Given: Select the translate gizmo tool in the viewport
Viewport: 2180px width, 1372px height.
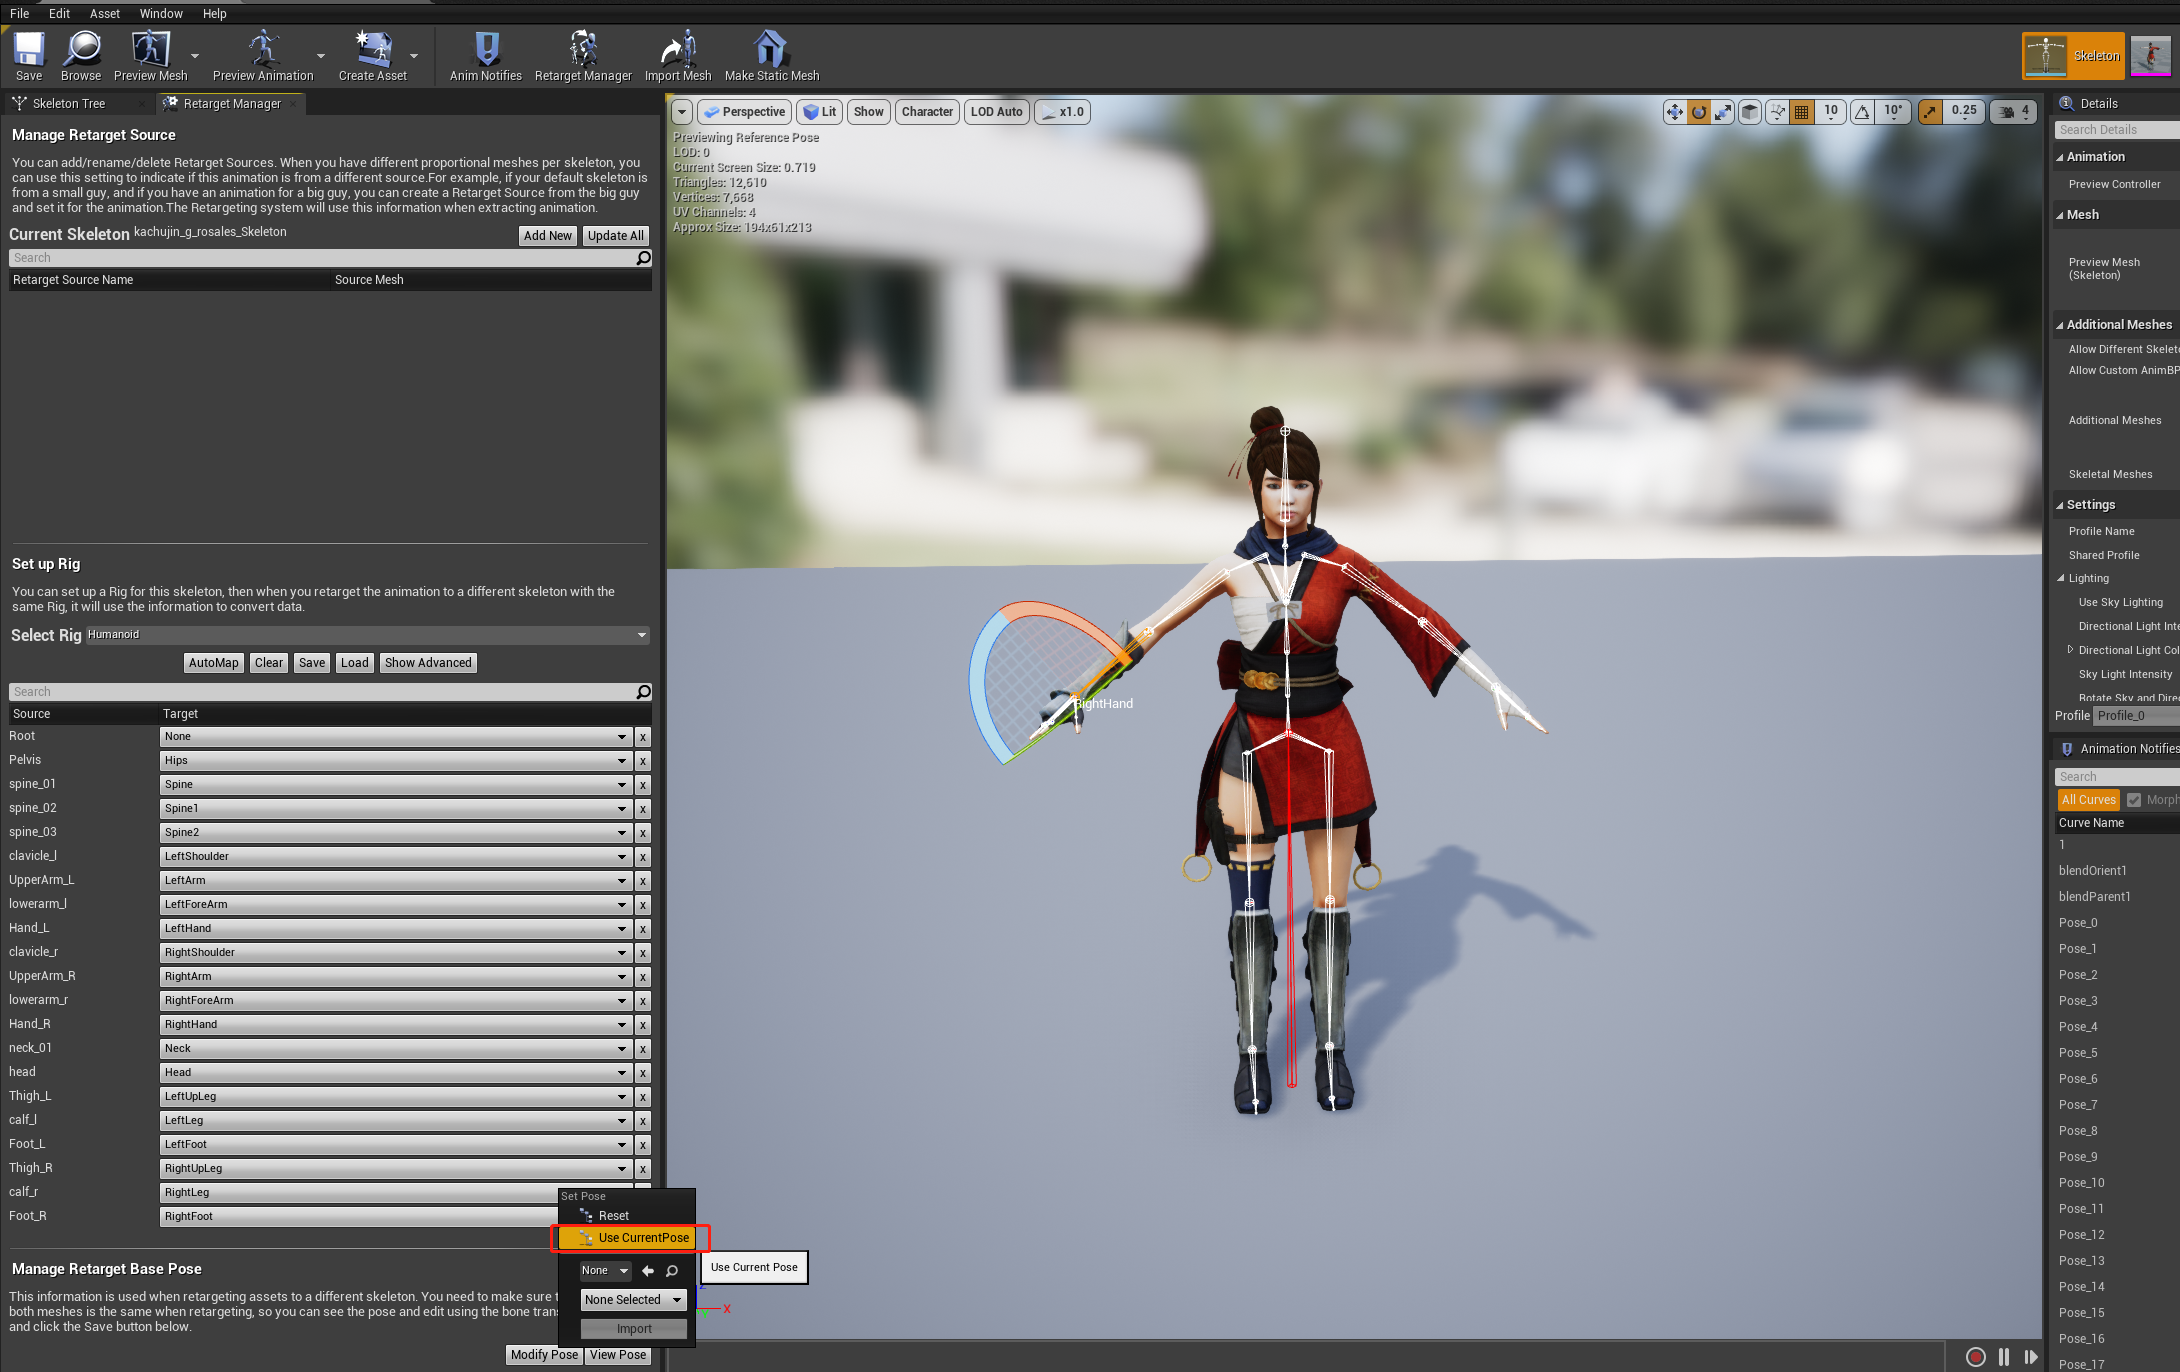Looking at the screenshot, I should click(1674, 112).
